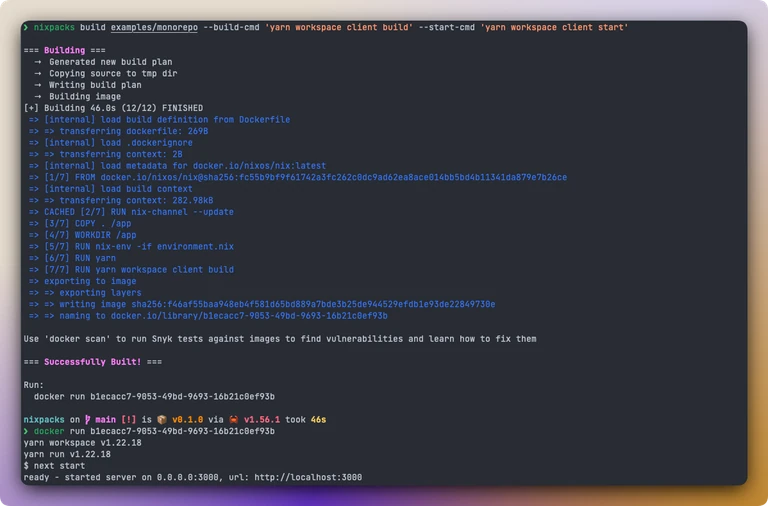Click 'yarn workspace client start' quoted string
Screen dimensions: 768x506
554,27
